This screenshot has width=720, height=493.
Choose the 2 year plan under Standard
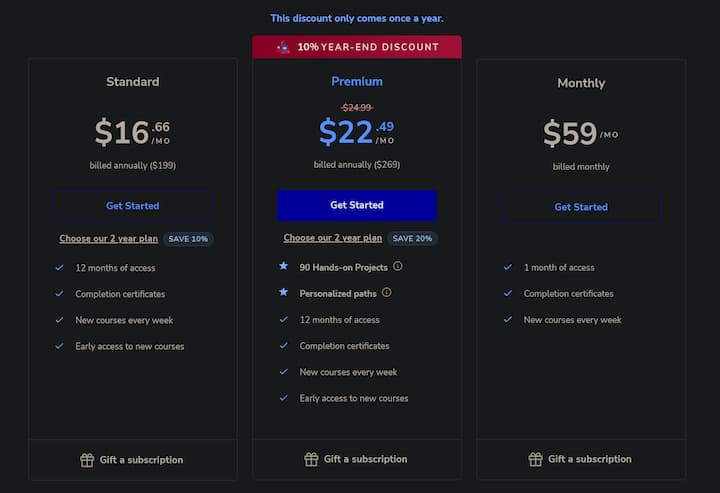tap(108, 239)
